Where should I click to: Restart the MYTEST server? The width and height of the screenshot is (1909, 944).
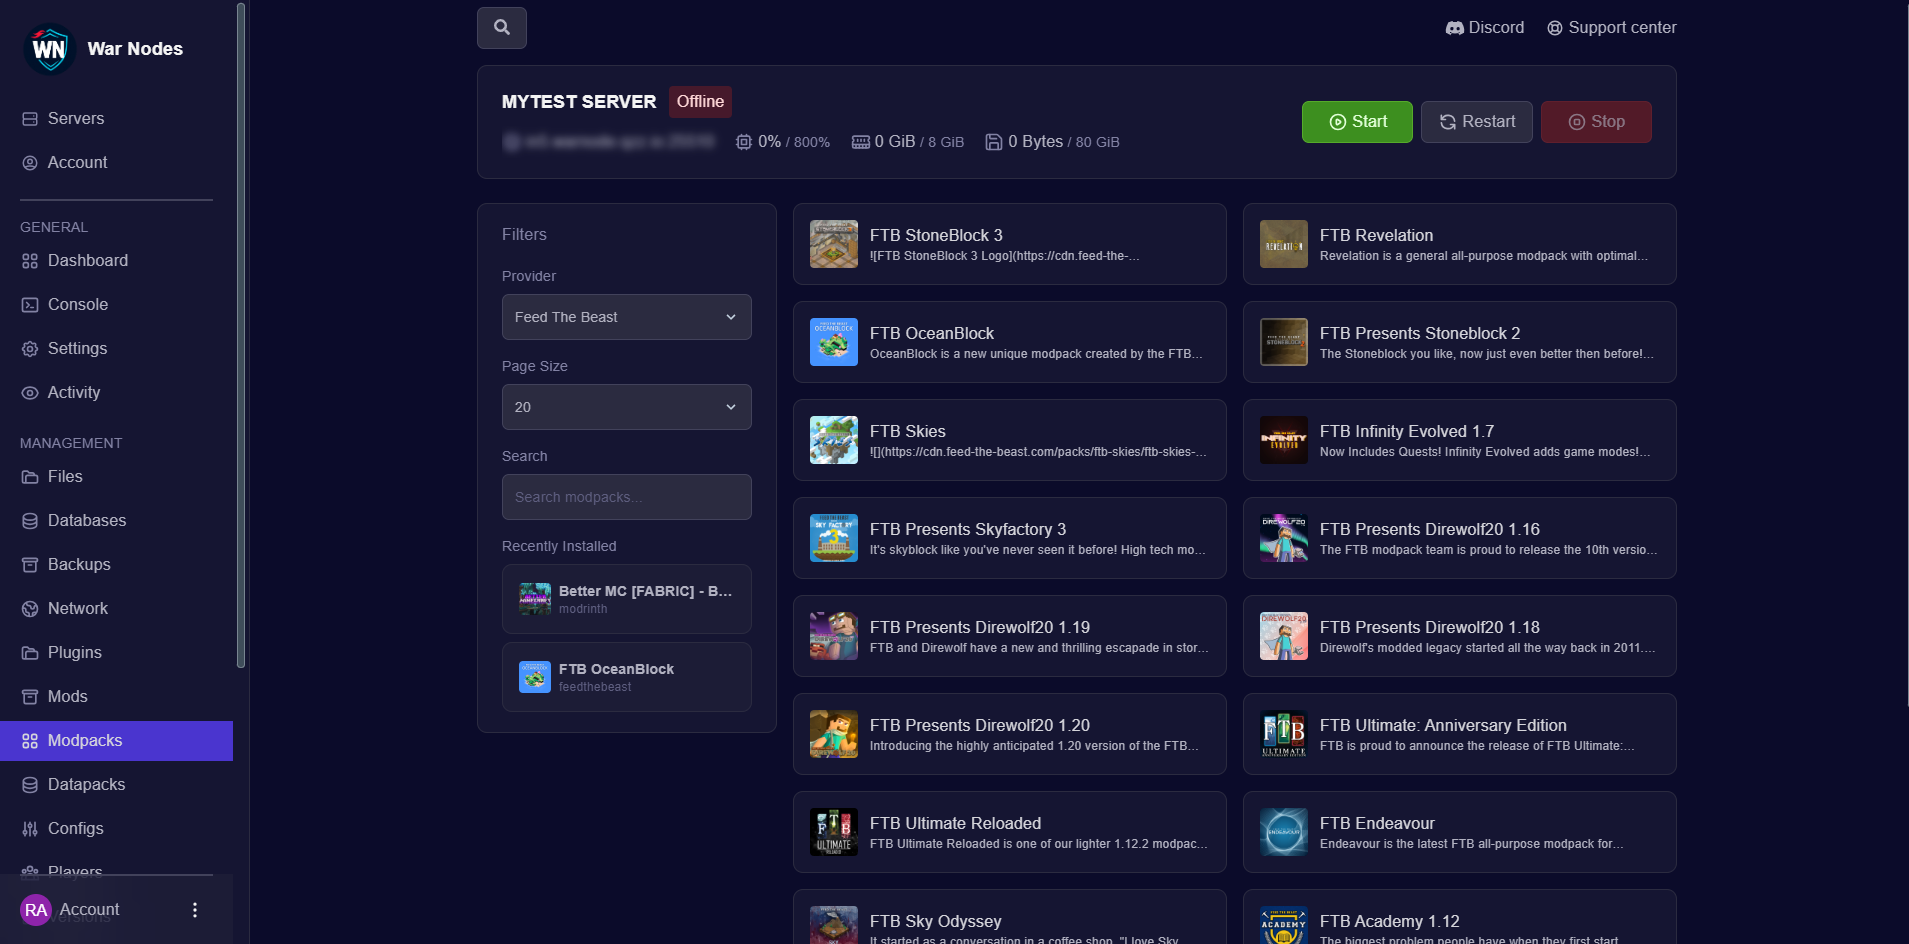pos(1477,122)
